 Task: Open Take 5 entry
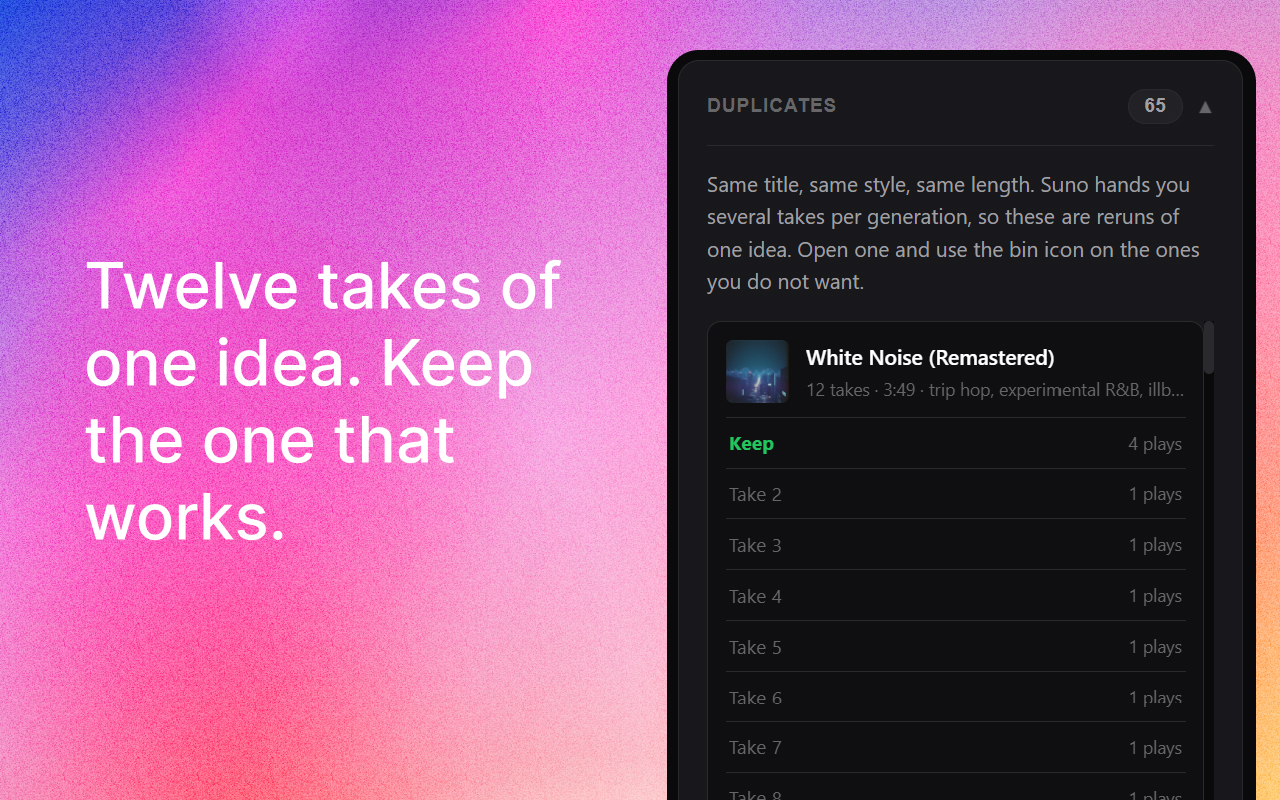pyautogui.click(x=956, y=647)
